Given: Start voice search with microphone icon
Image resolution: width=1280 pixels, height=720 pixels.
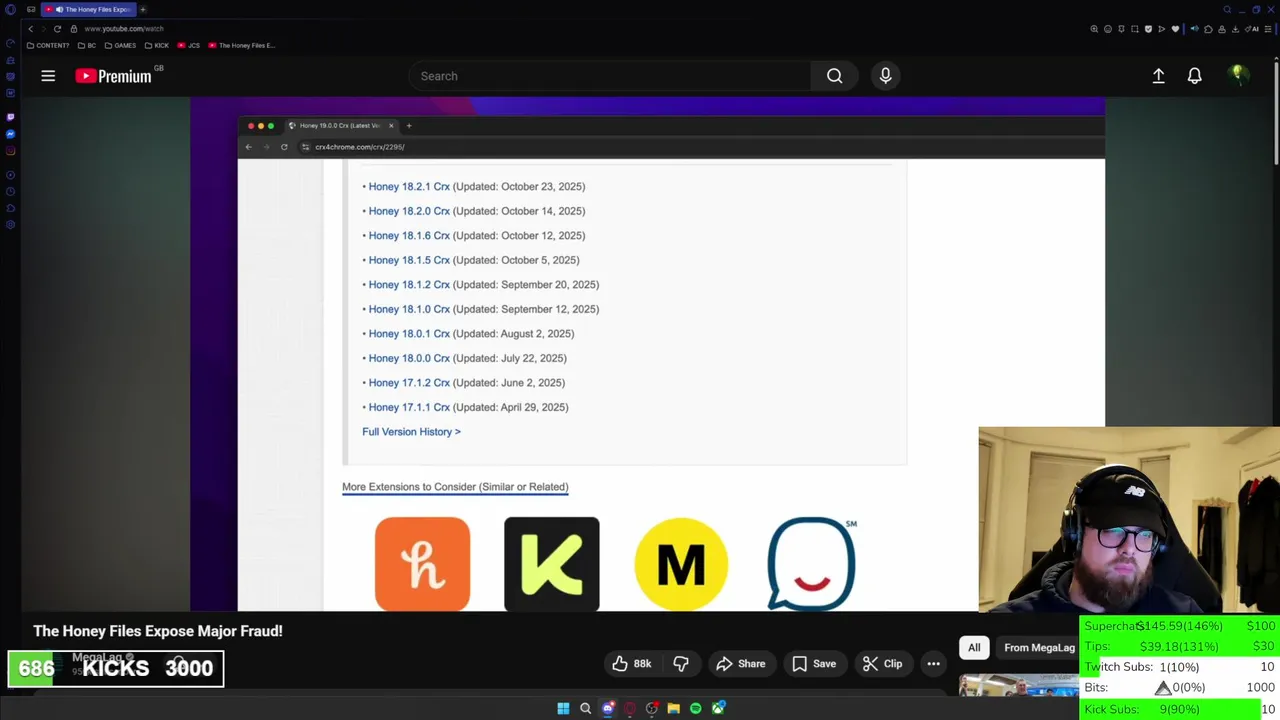Looking at the screenshot, I should [x=885, y=76].
